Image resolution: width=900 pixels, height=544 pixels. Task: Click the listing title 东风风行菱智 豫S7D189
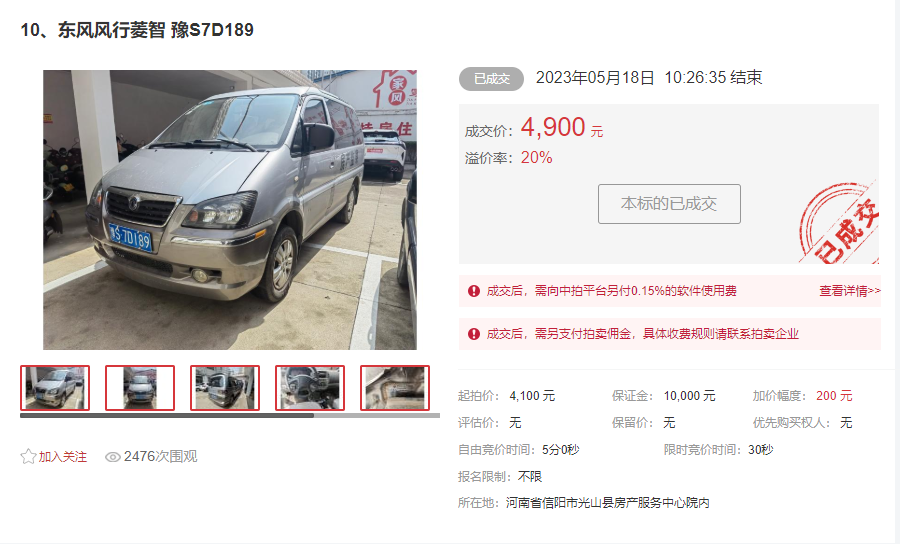[137, 30]
